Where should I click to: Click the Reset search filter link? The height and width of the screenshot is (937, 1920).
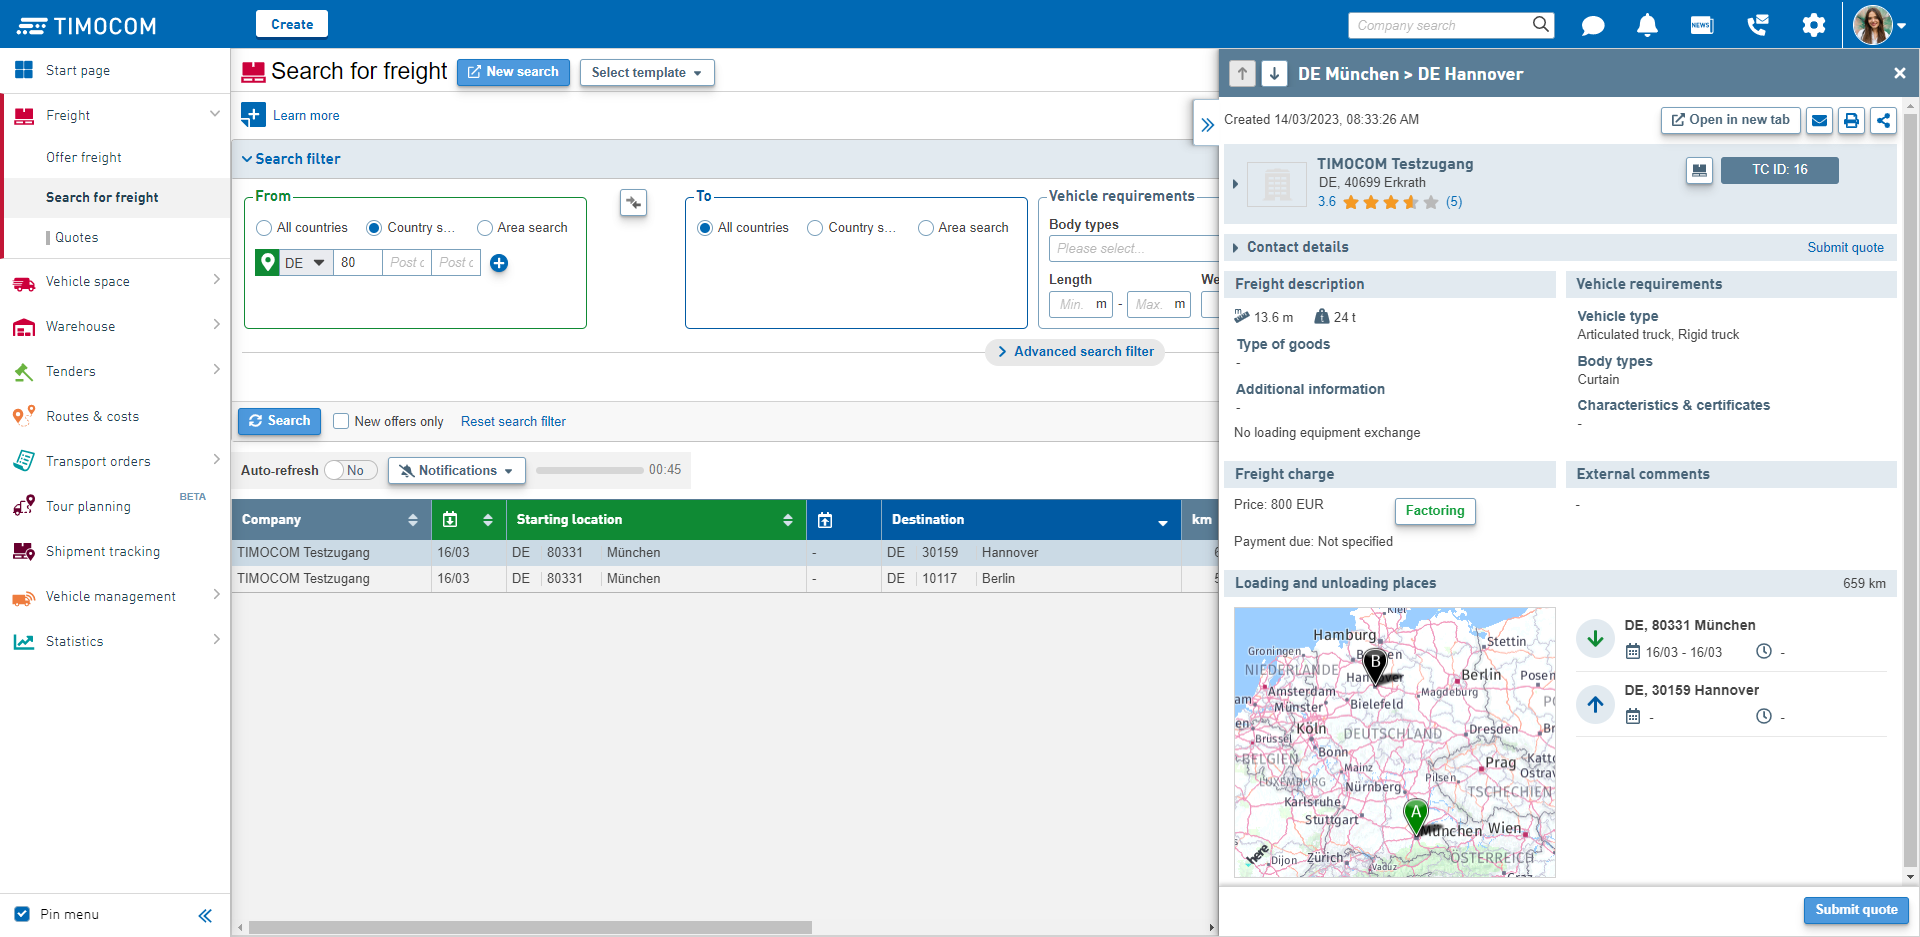point(513,421)
